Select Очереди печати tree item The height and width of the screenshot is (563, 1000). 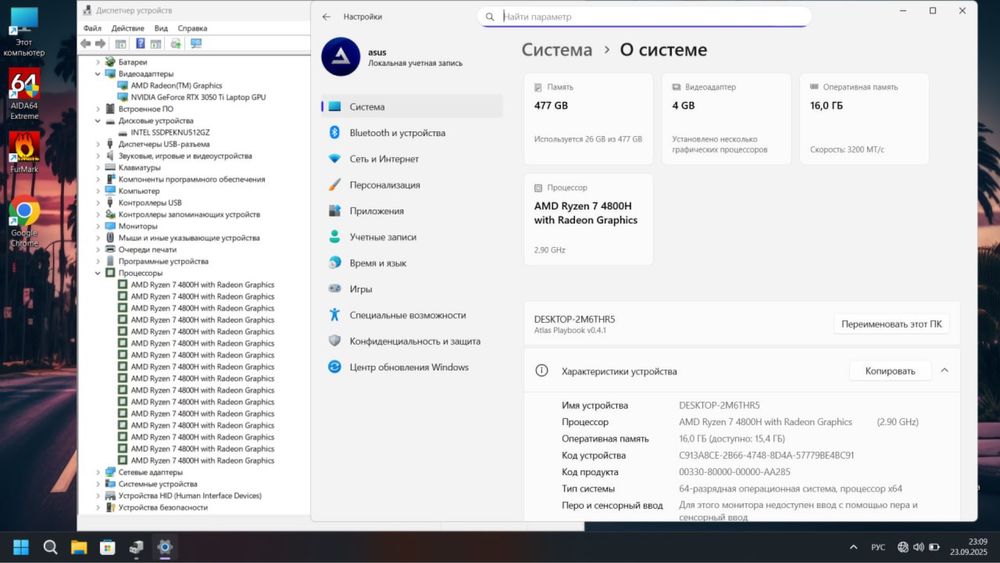(147, 250)
